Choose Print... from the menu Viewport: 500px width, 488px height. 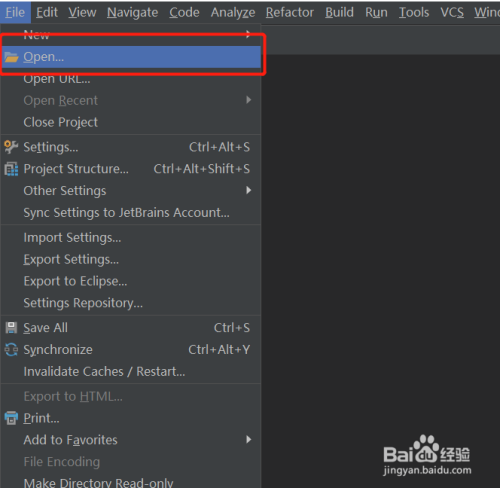click(x=131, y=418)
